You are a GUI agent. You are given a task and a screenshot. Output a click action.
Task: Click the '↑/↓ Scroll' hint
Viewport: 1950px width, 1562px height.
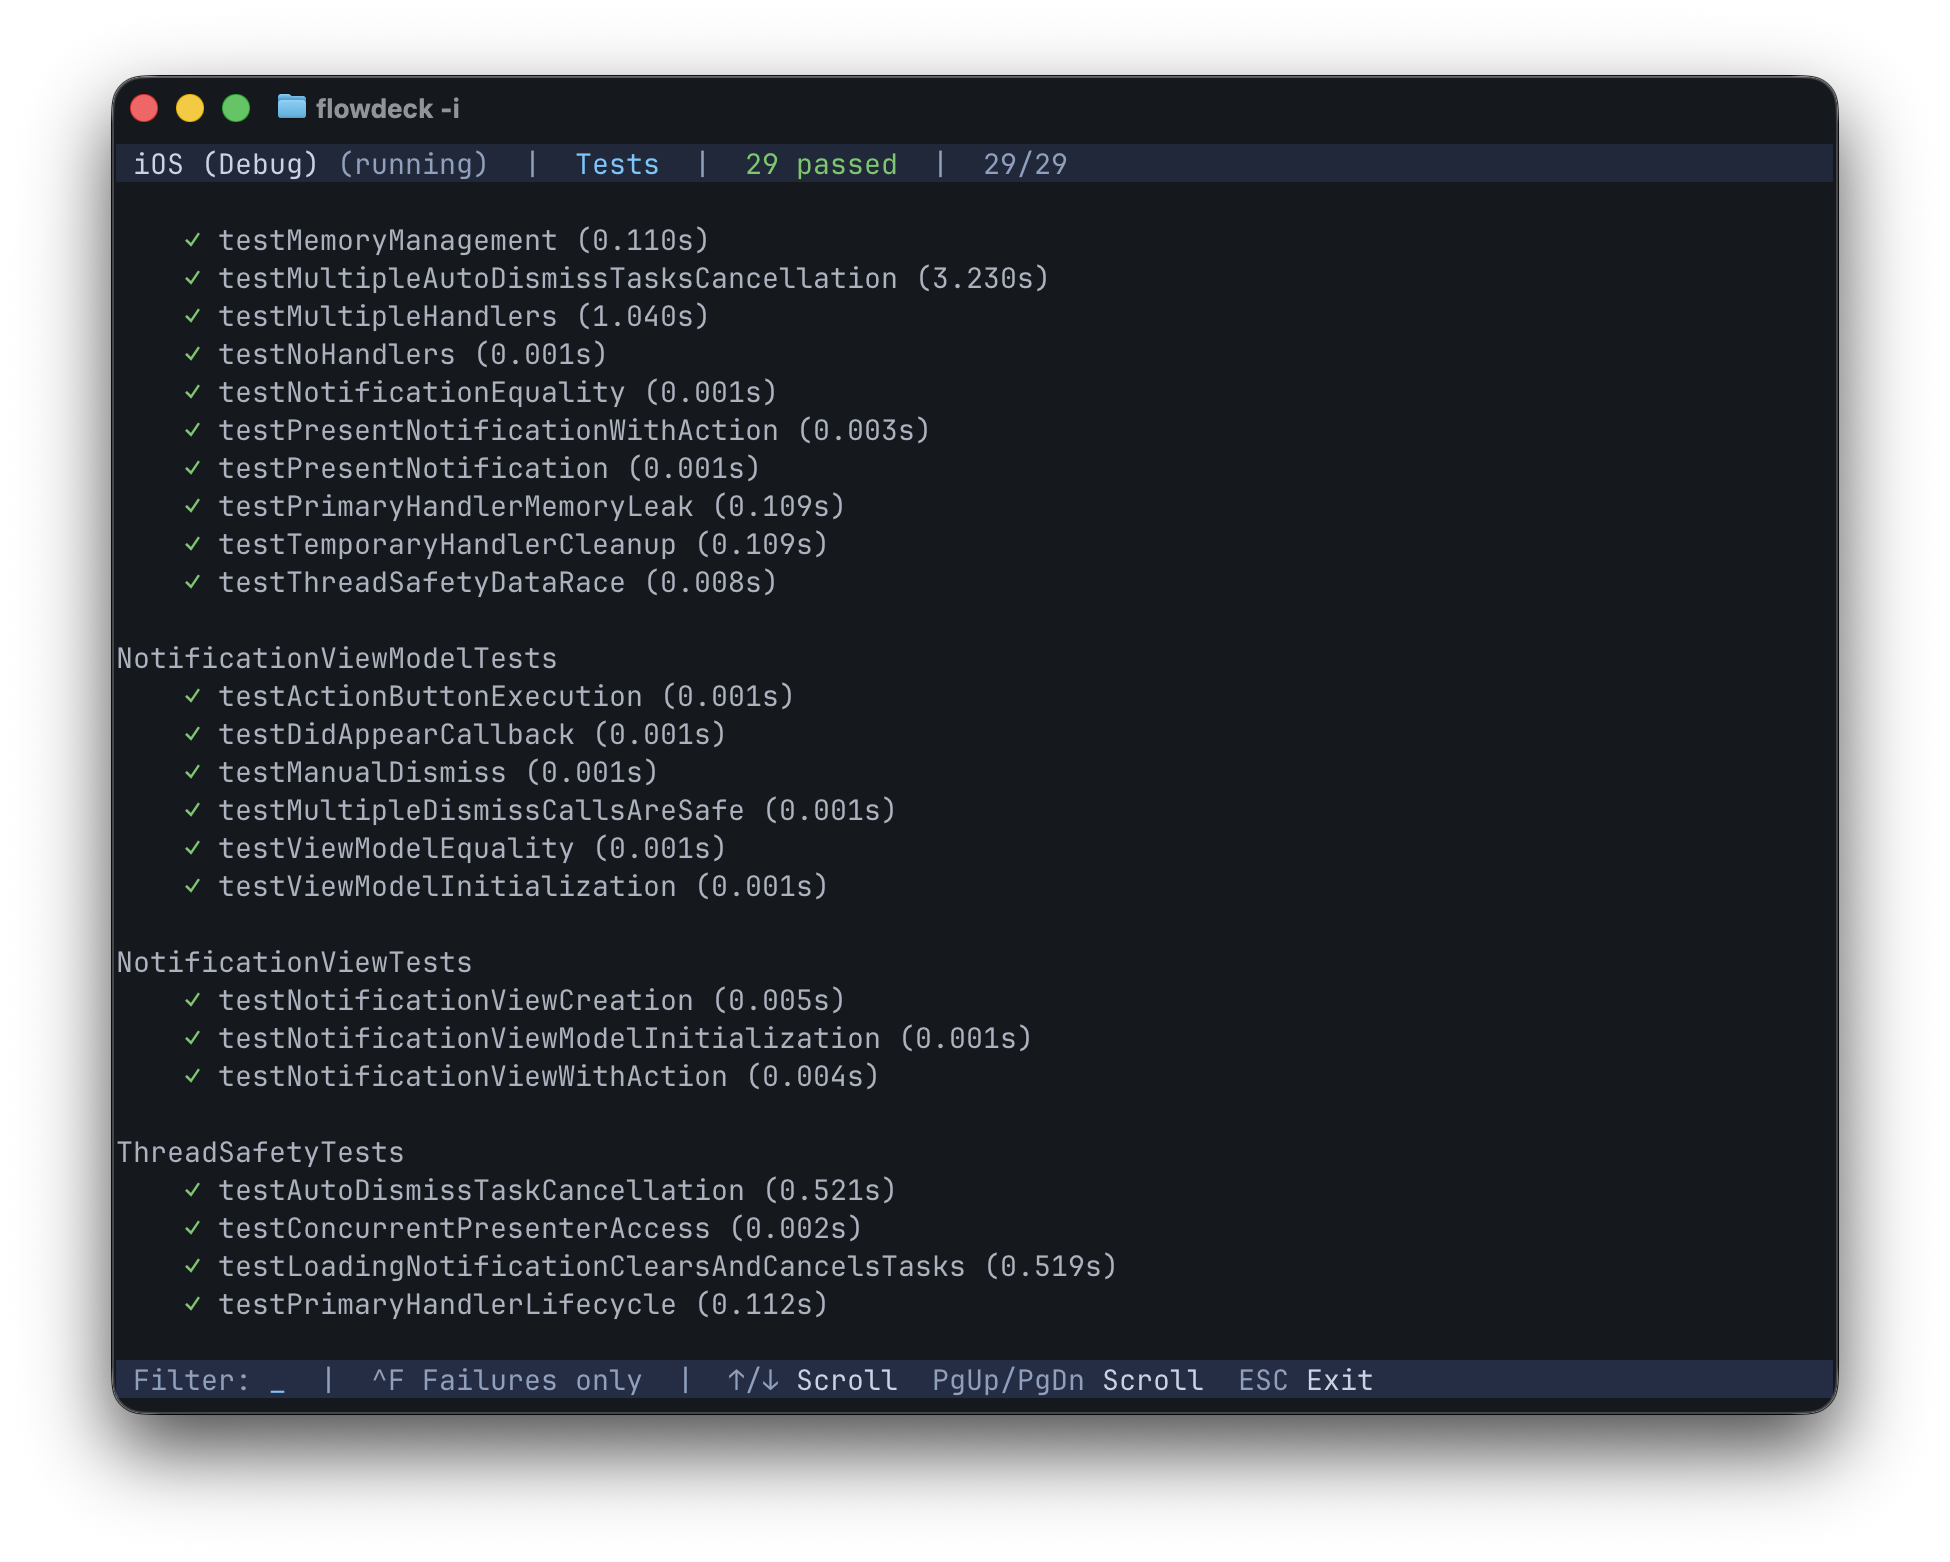[812, 1380]
